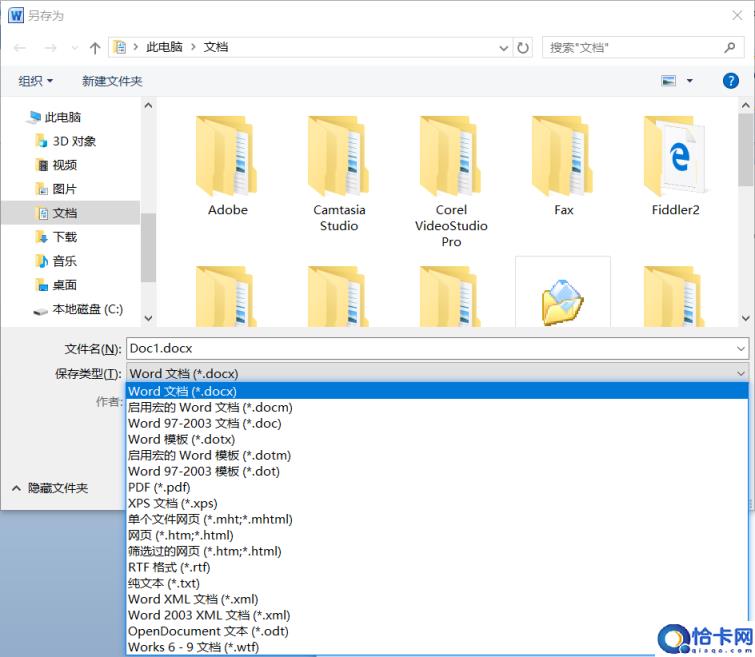Open the Adobe folder
This screenshot has height=657, width=755.
pos(226,165)
